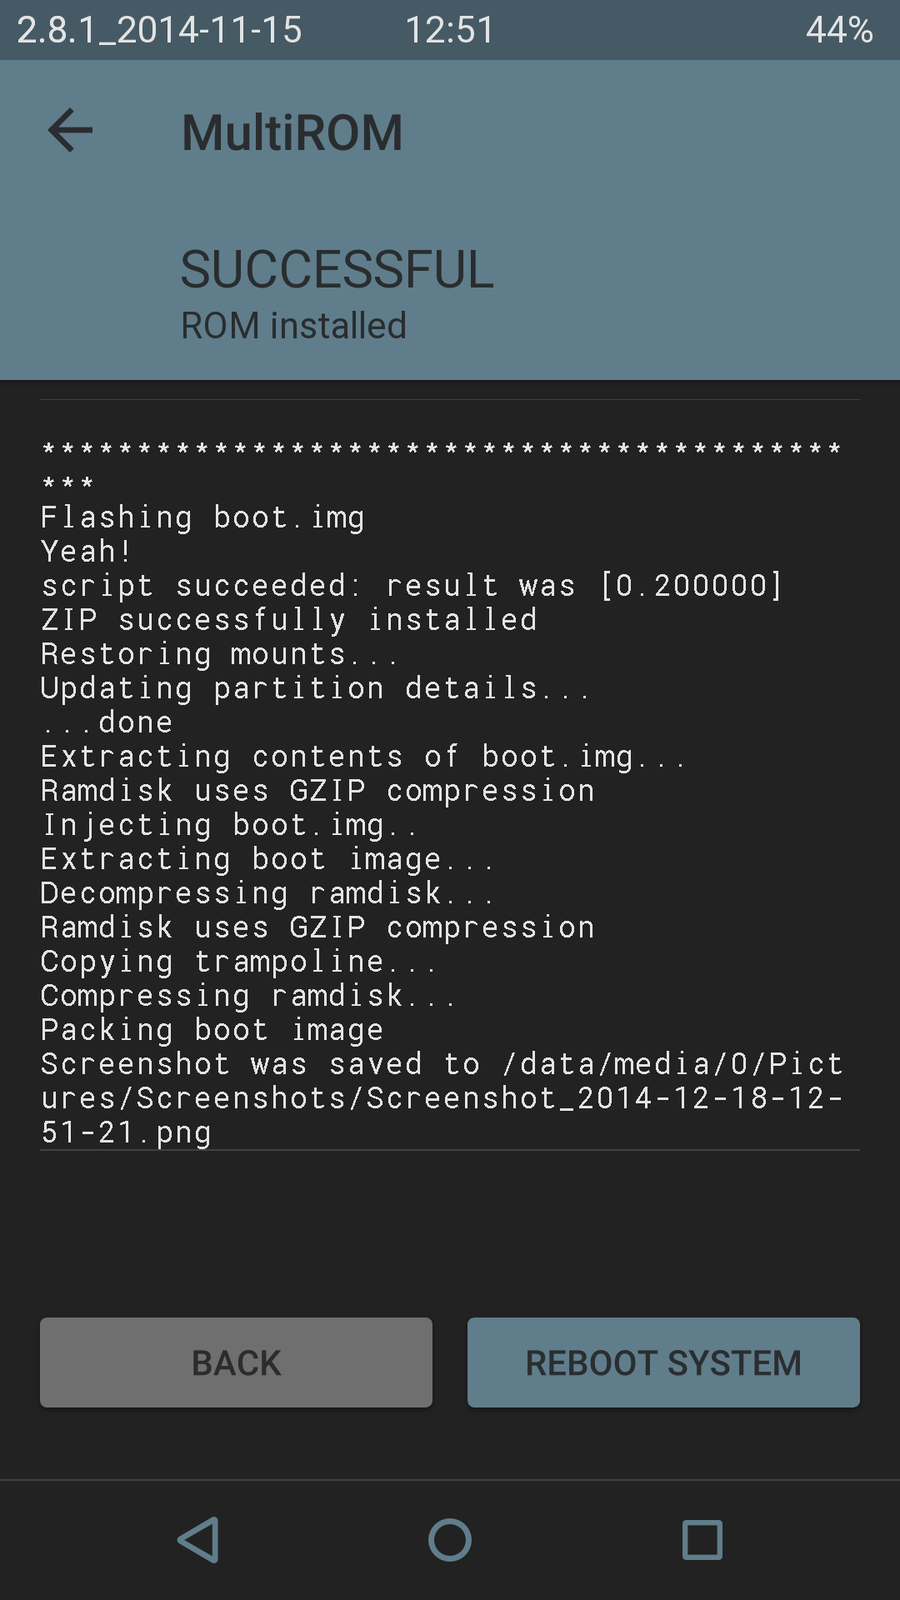Viewport: 900px width, 1600px height.
Task: Tap the back arrow next to MultiROM
Action: pos(70,131)
